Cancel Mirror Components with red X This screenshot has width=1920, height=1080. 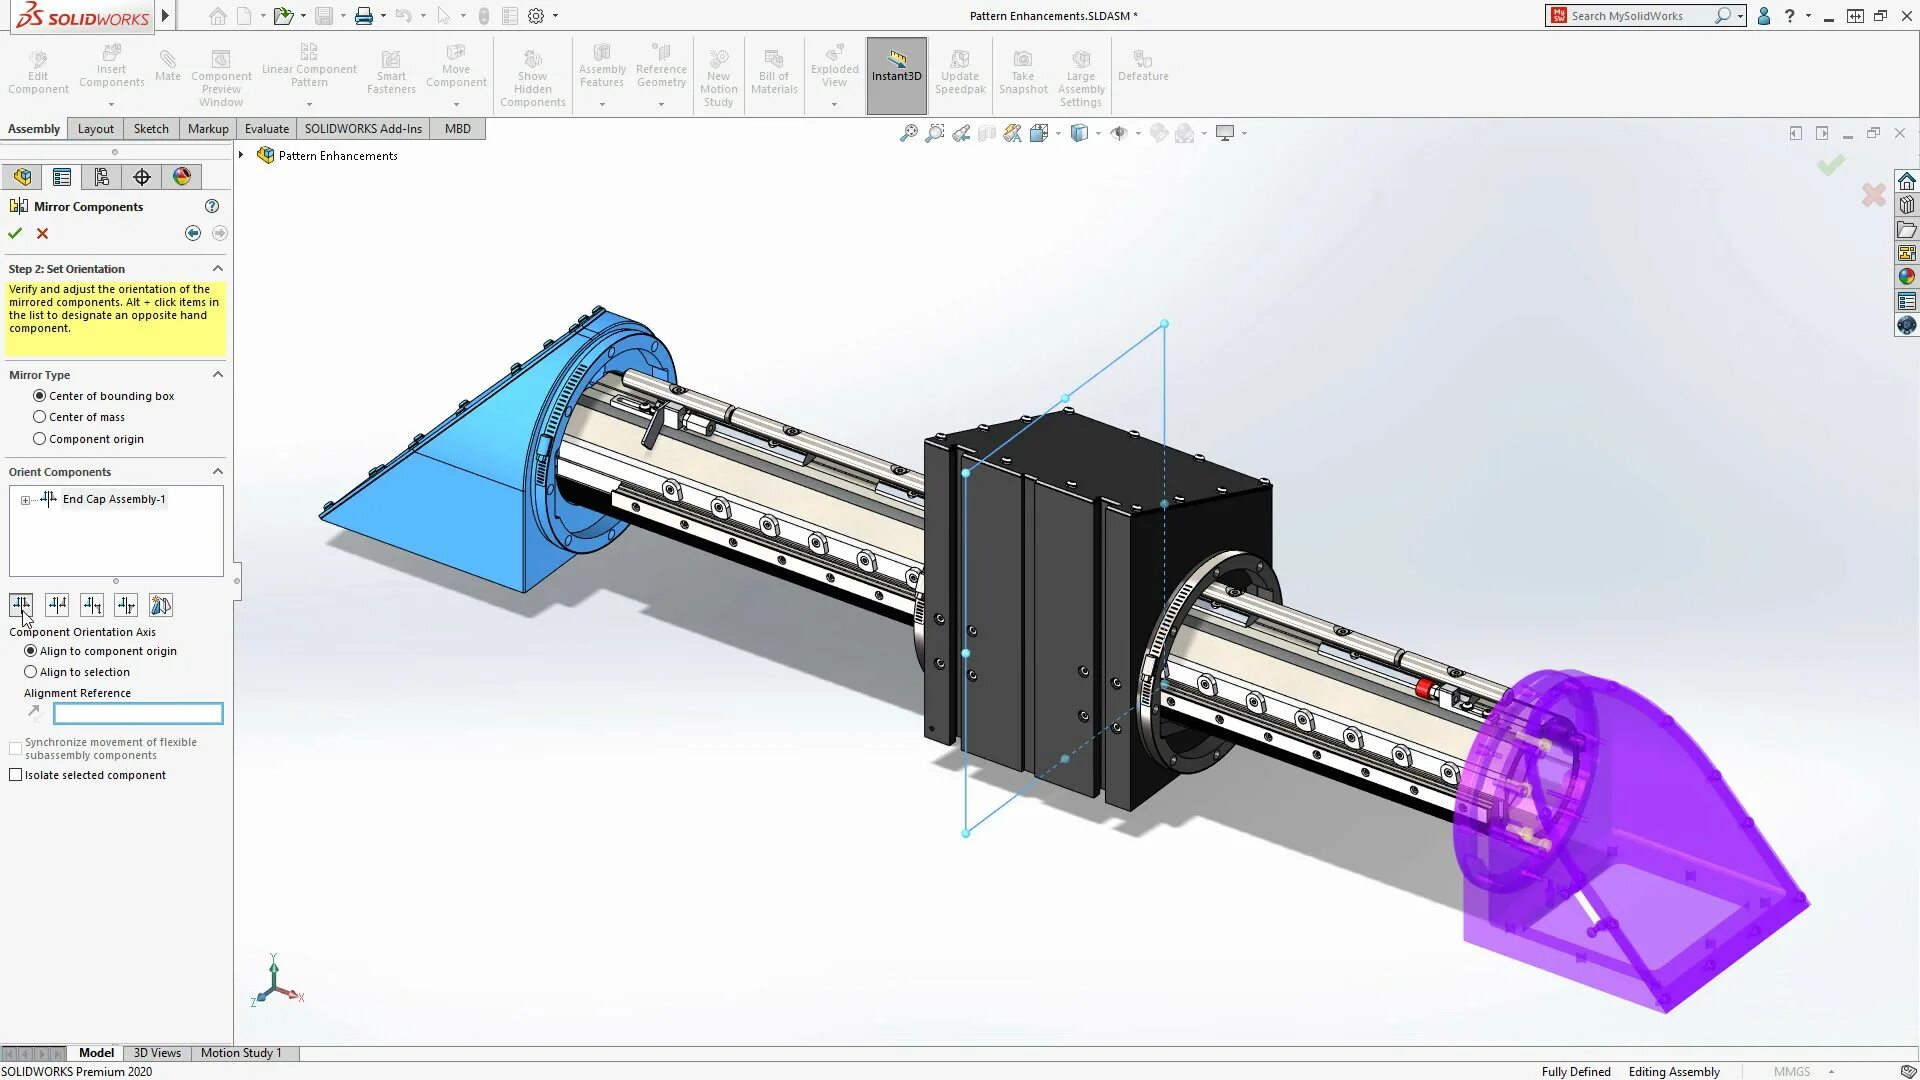pos(42,233)
